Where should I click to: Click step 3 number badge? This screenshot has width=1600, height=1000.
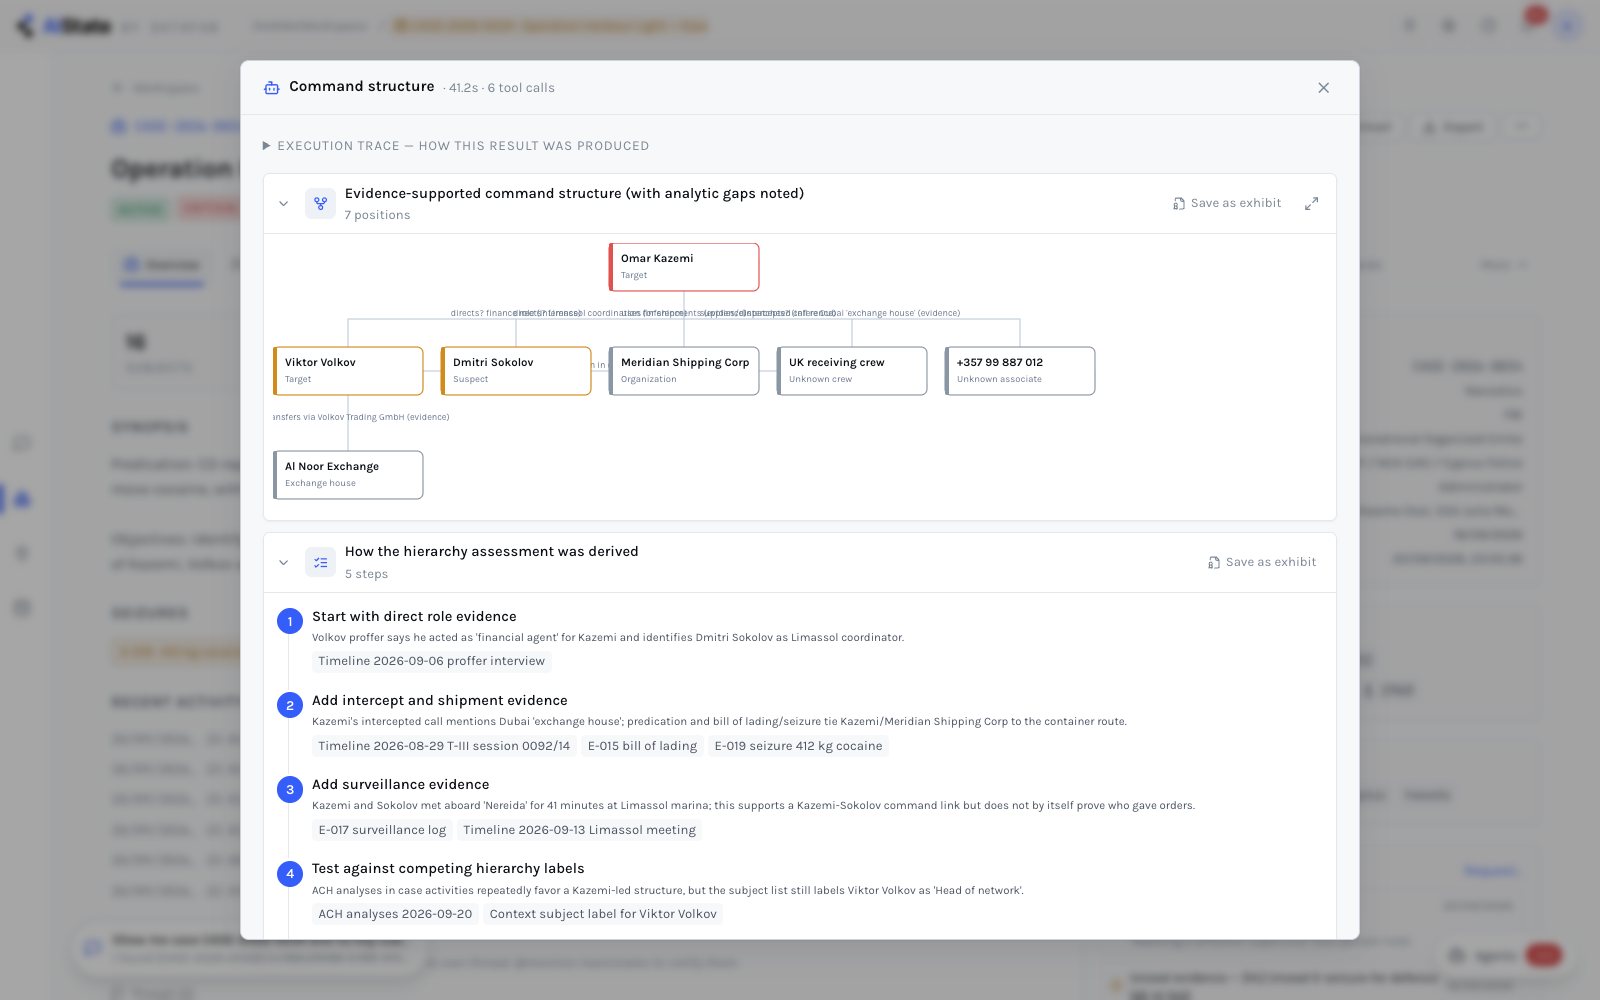coord(290,789)
